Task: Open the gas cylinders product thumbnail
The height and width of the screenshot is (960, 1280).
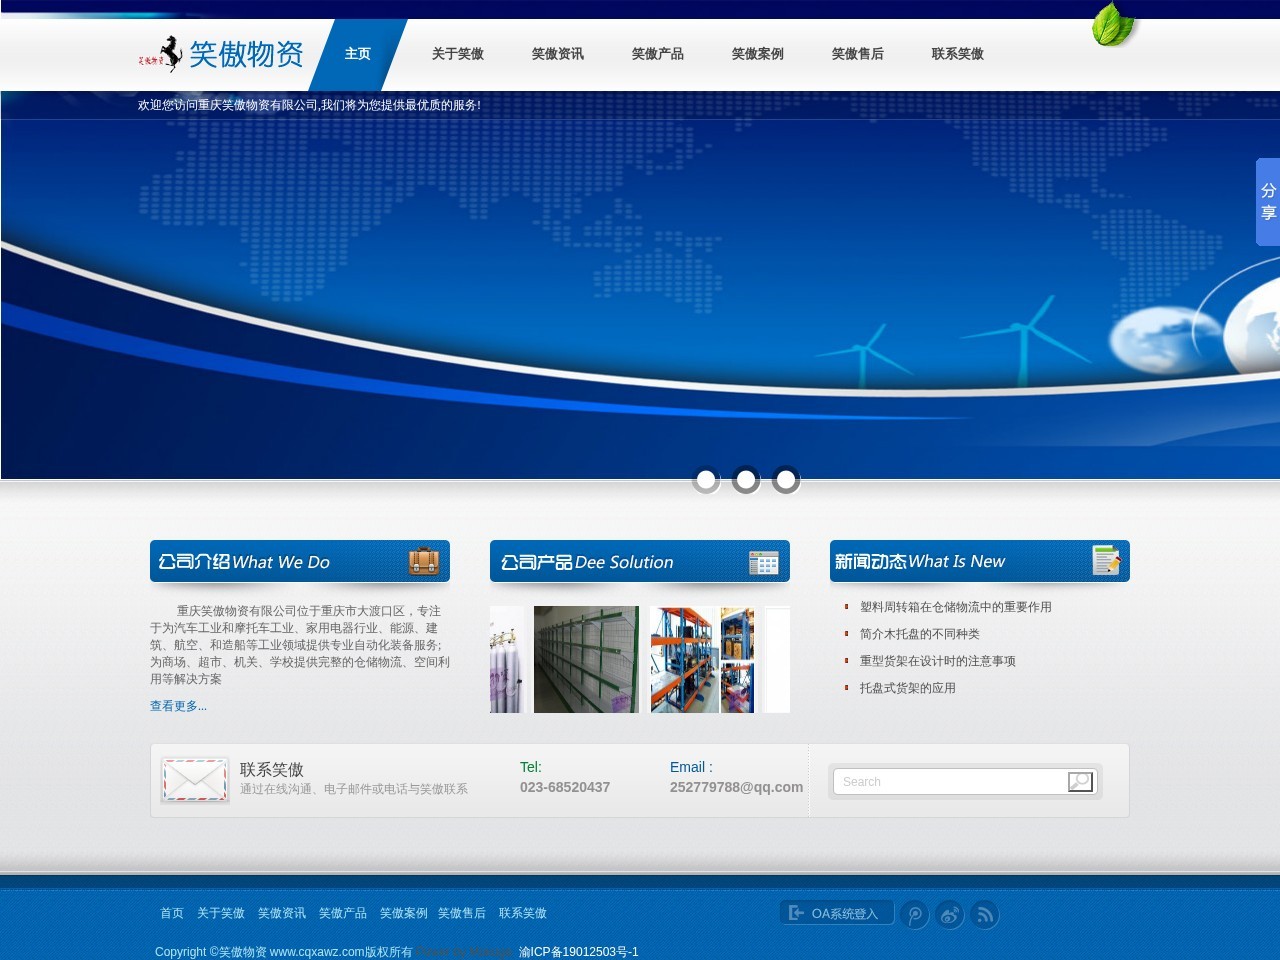Action: click(x=507, y=659)
